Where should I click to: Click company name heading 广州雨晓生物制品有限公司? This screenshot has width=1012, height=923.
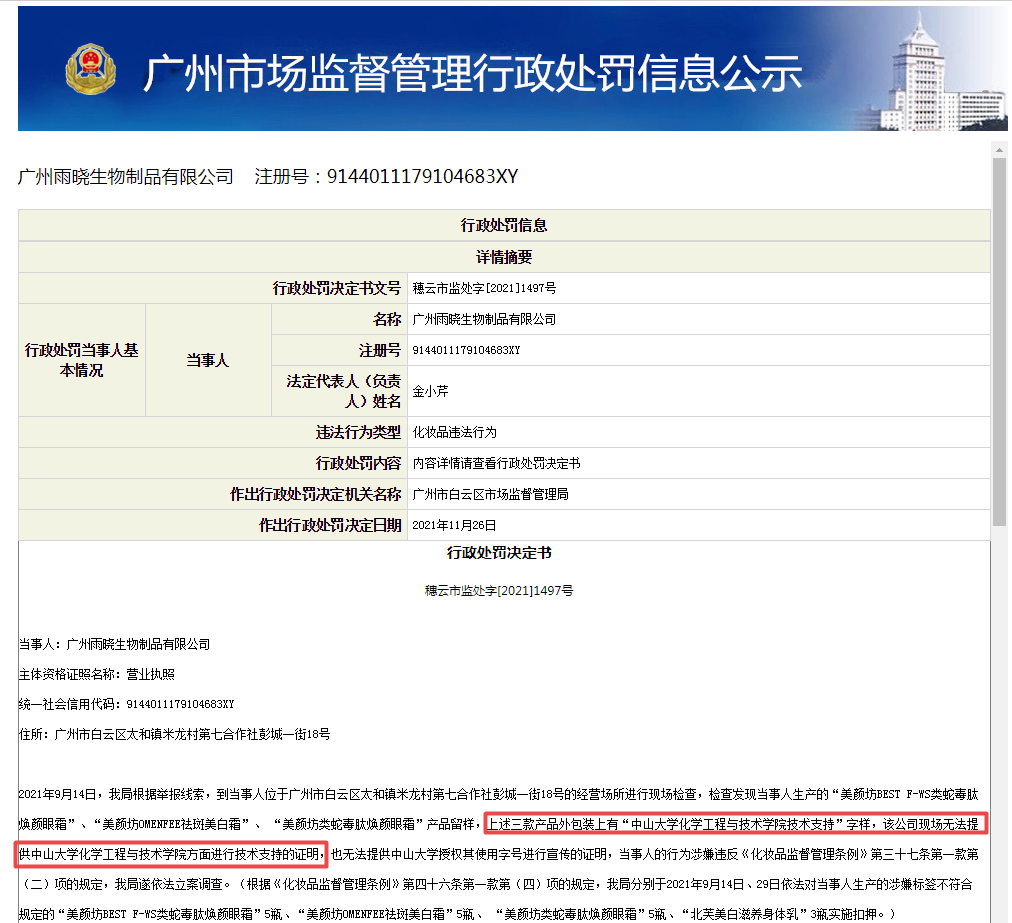pos(126,177)
